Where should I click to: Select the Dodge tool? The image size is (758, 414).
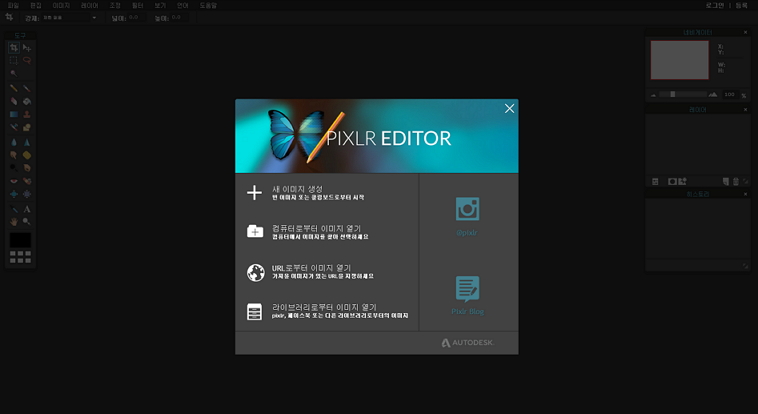14,168
